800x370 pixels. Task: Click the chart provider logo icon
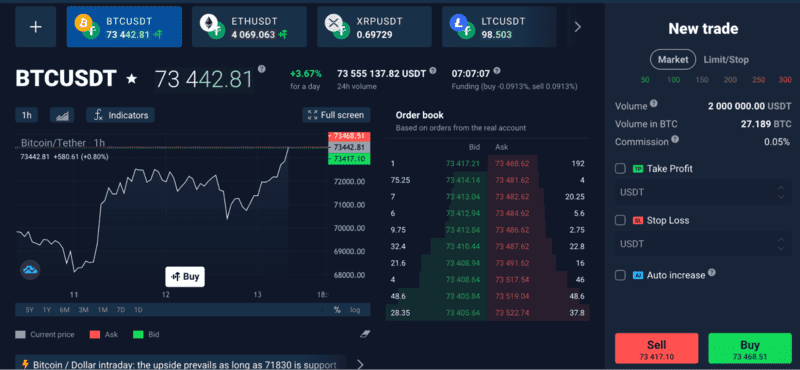pyautogui.click(x=30, y=270)
